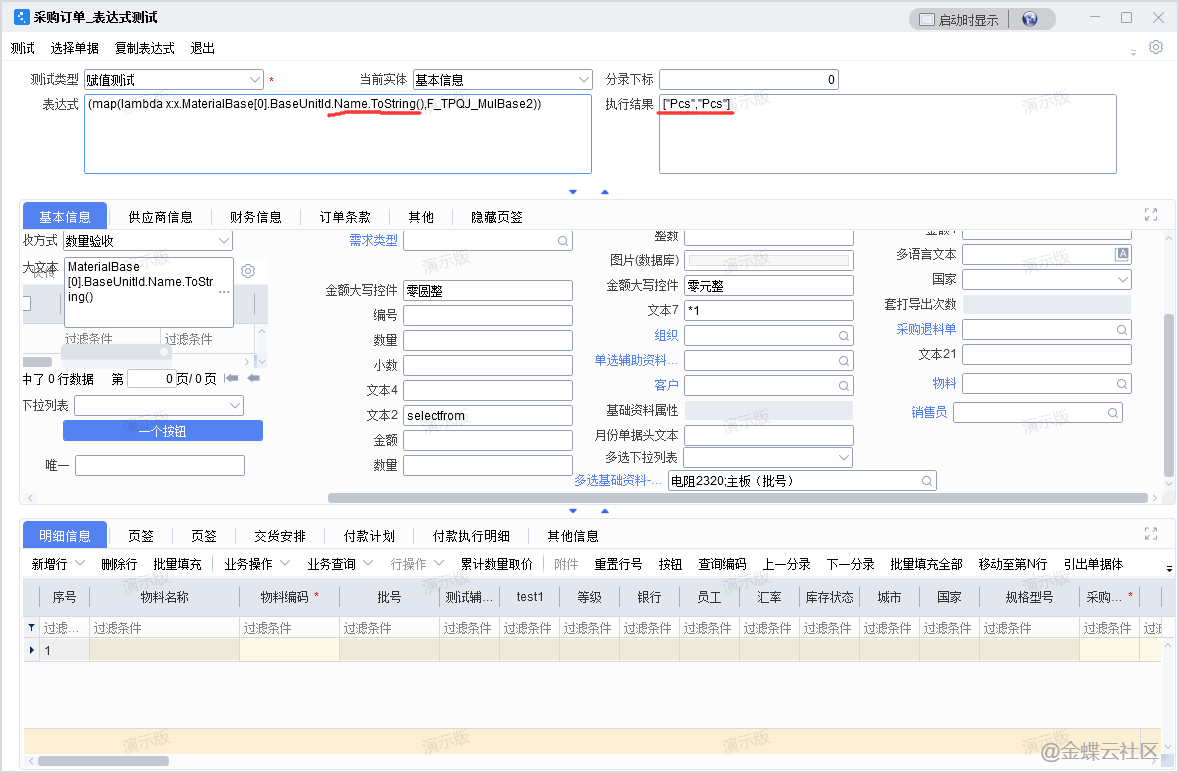Switch to 交货安排 tab
Image resolution: width=1179 pixels, height=773 pixels.
pos(280,536)
